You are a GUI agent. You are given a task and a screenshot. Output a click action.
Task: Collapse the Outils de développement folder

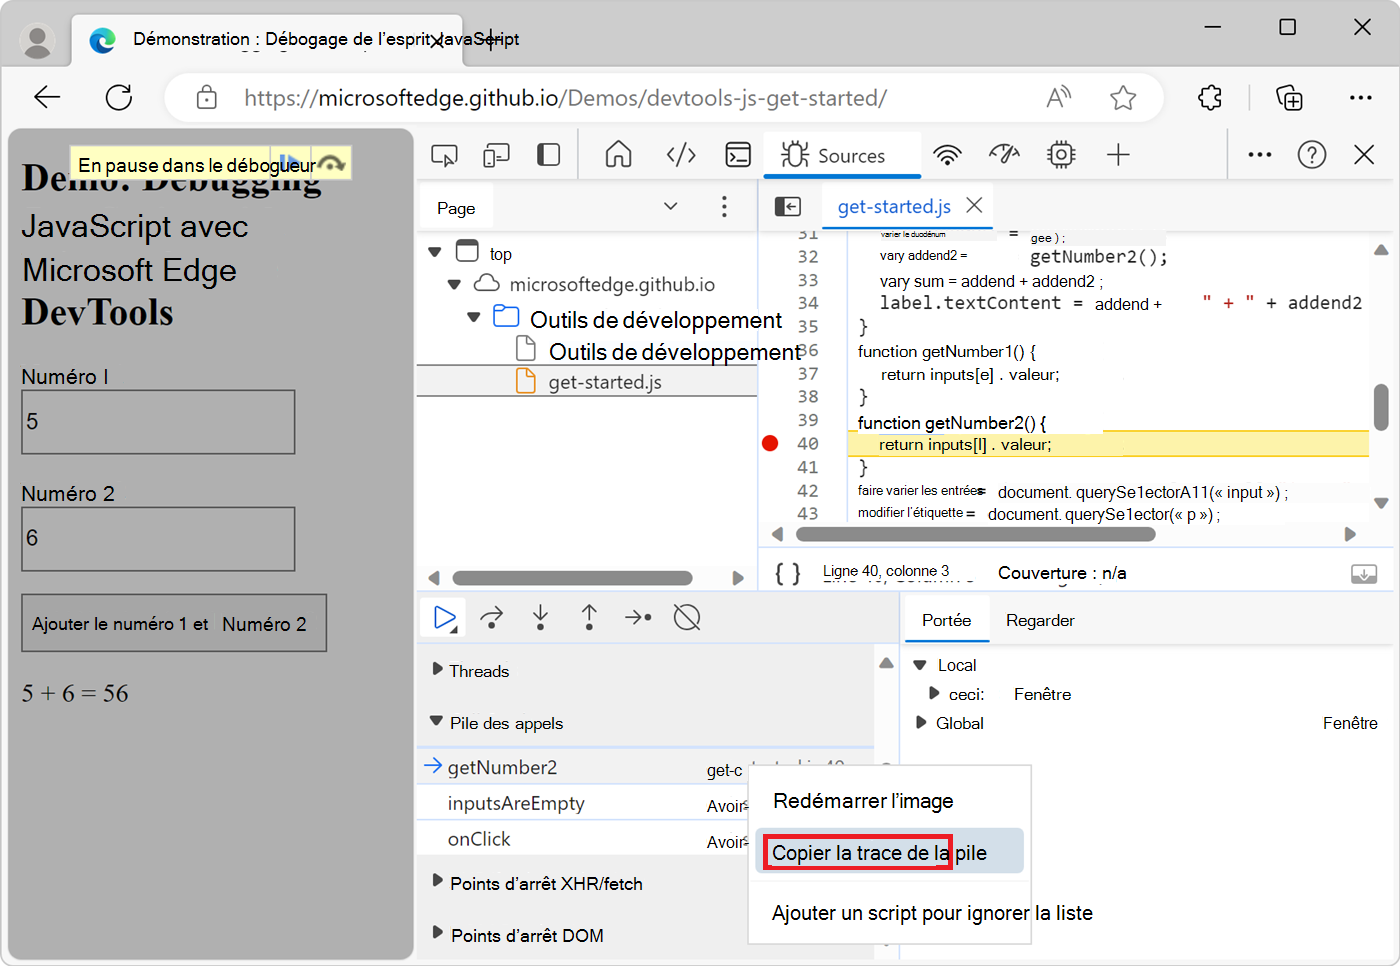[474, 318]
